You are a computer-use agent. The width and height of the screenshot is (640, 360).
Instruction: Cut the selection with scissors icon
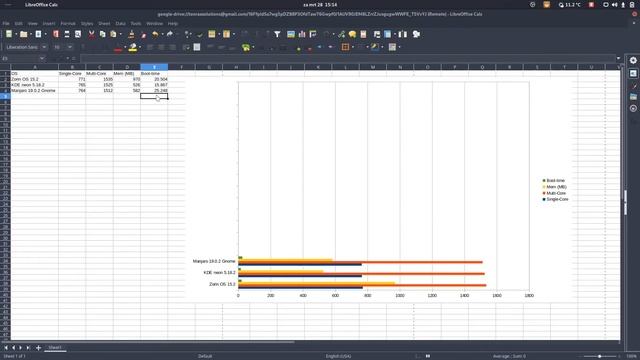91,34
